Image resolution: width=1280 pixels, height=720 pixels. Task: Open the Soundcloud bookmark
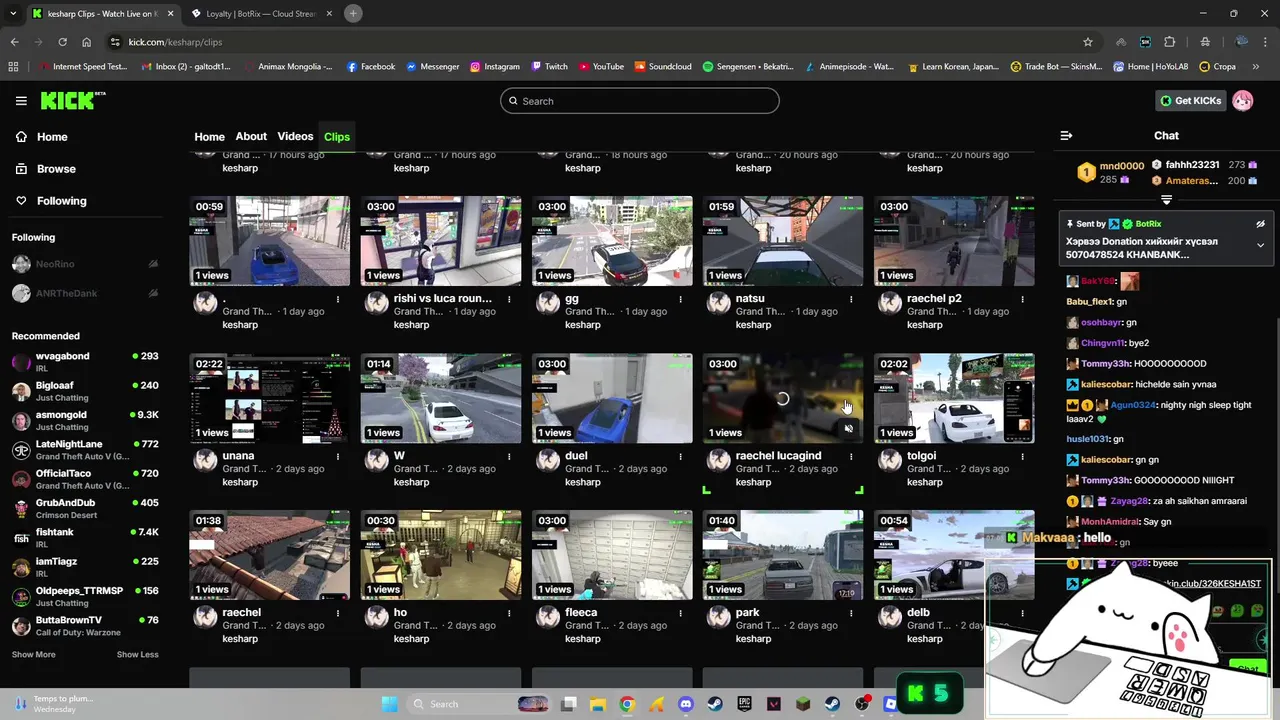(663, 67)
